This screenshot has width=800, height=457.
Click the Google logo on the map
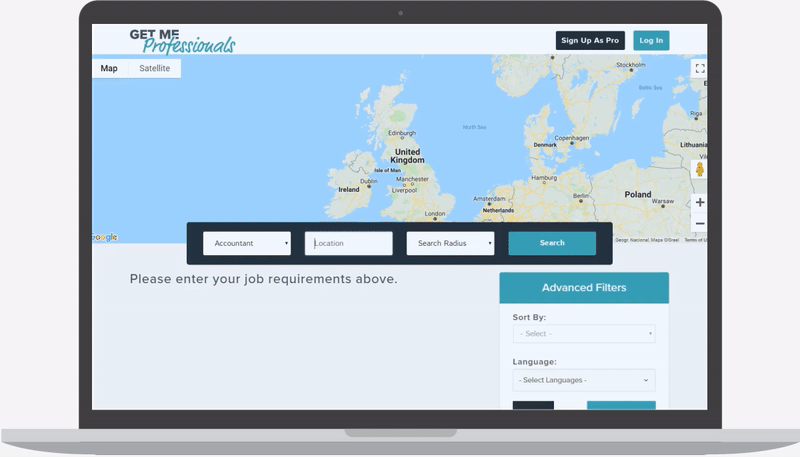105,237
